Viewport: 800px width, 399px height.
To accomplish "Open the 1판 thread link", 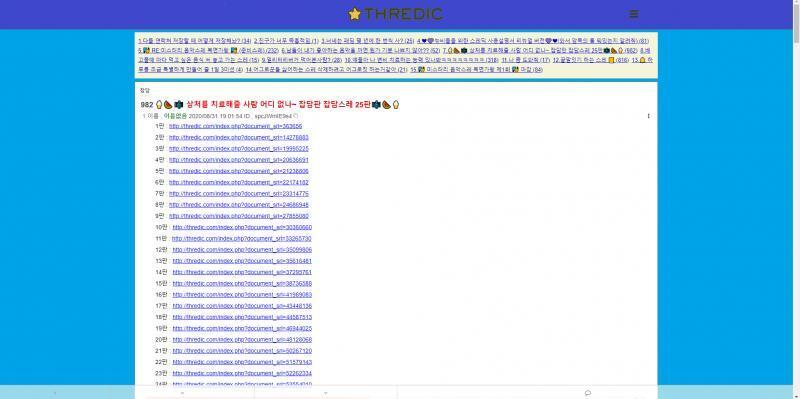I will tap(235, 127).
